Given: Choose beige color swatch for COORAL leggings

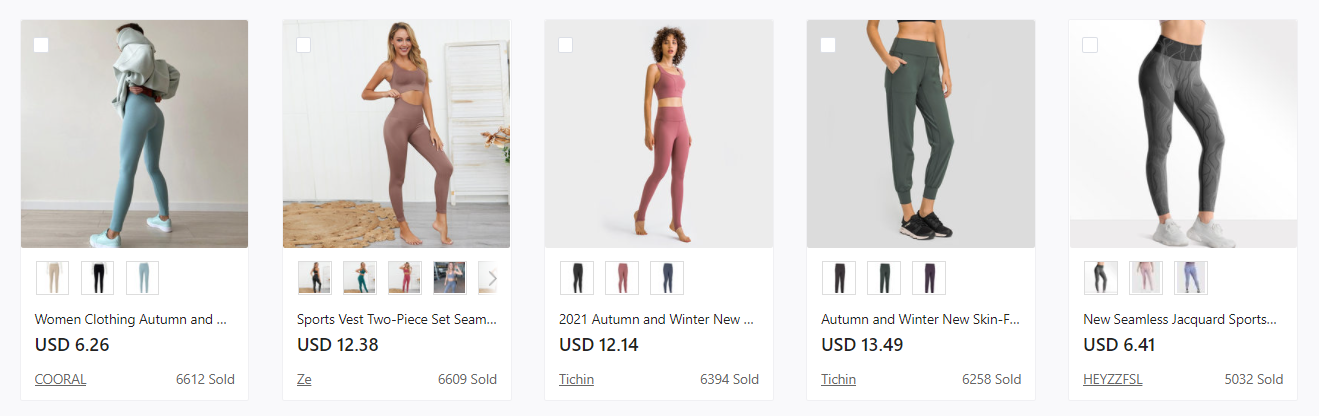Looking at the screenshot, I should click(x=53, y=278).
